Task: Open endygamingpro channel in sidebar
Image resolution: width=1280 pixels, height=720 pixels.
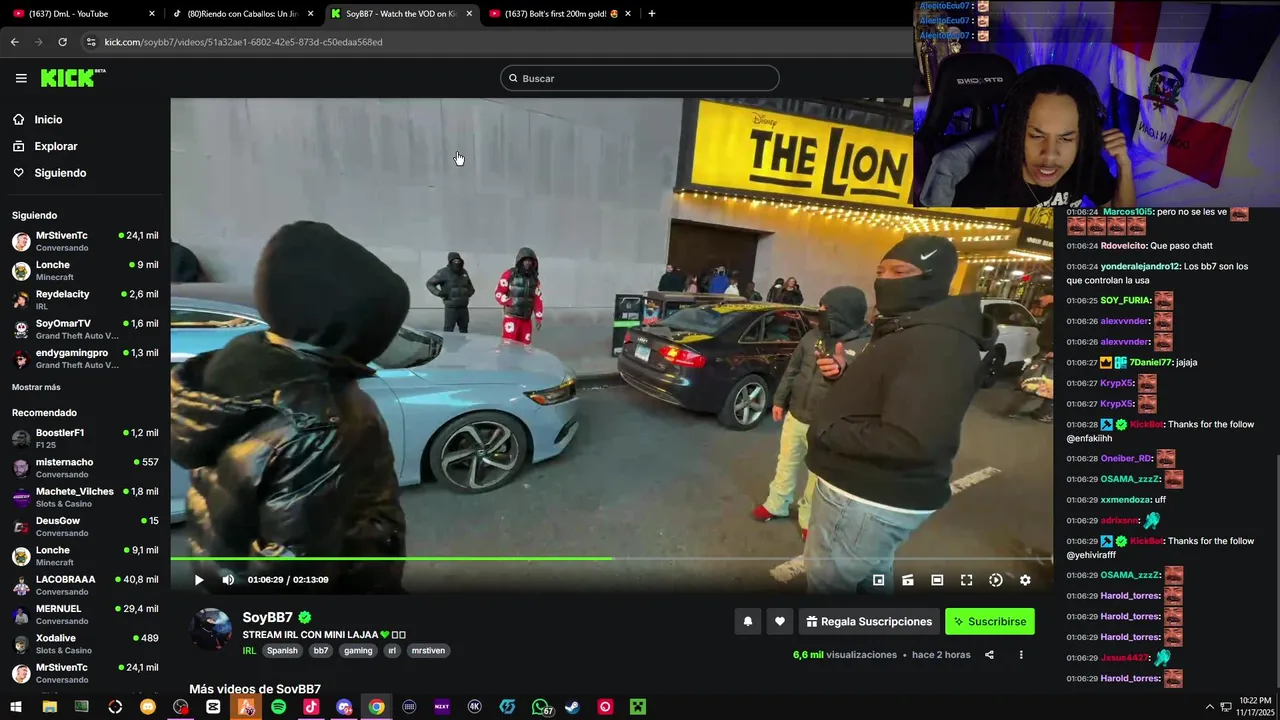Action: (85, 358)
